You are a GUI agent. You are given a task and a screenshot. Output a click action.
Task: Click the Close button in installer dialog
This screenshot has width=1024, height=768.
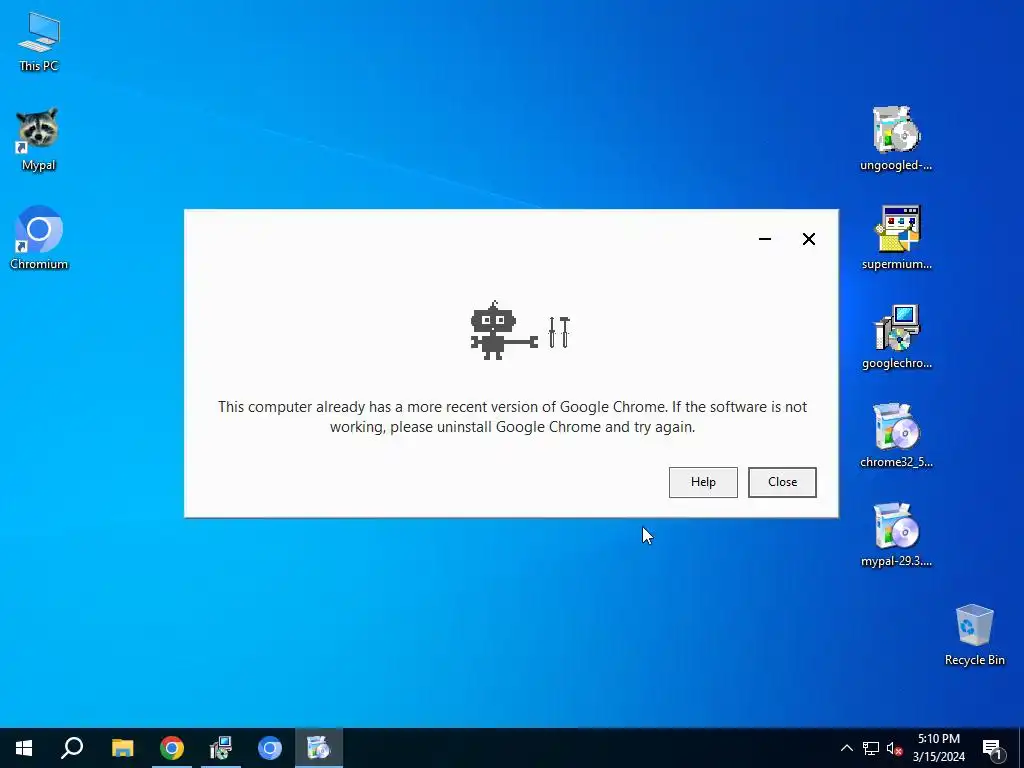[782, 482]
